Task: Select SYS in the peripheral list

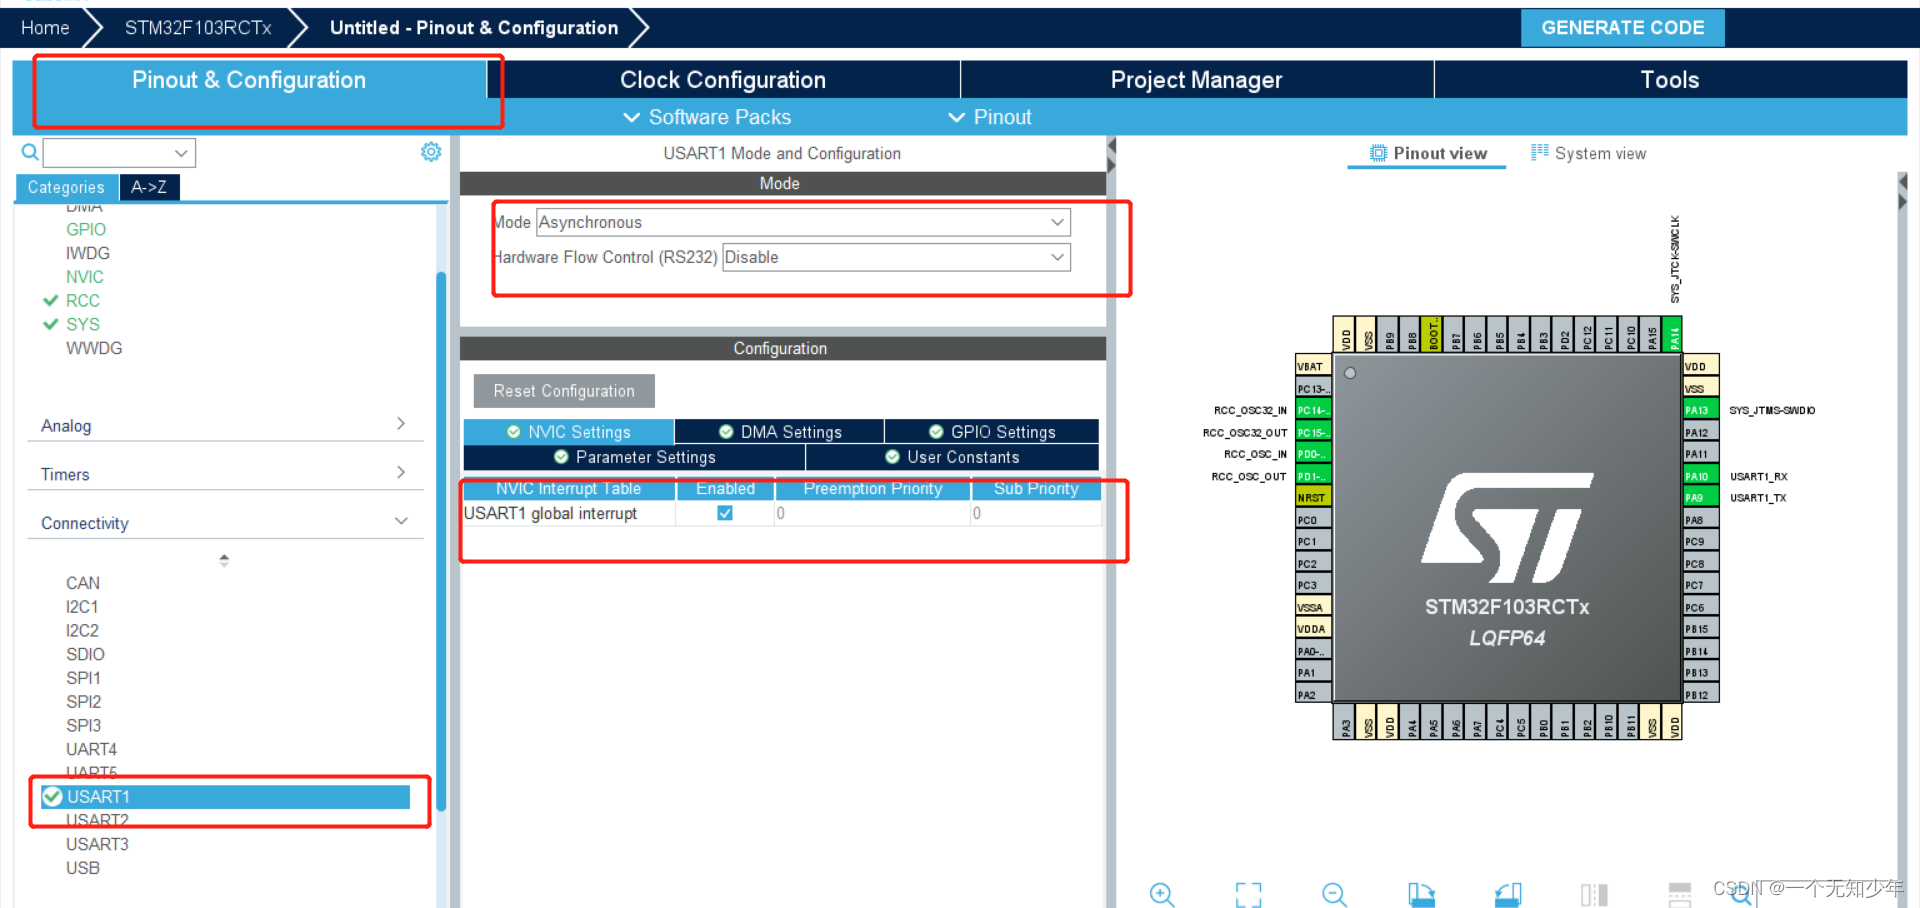Action: [82, 324]
